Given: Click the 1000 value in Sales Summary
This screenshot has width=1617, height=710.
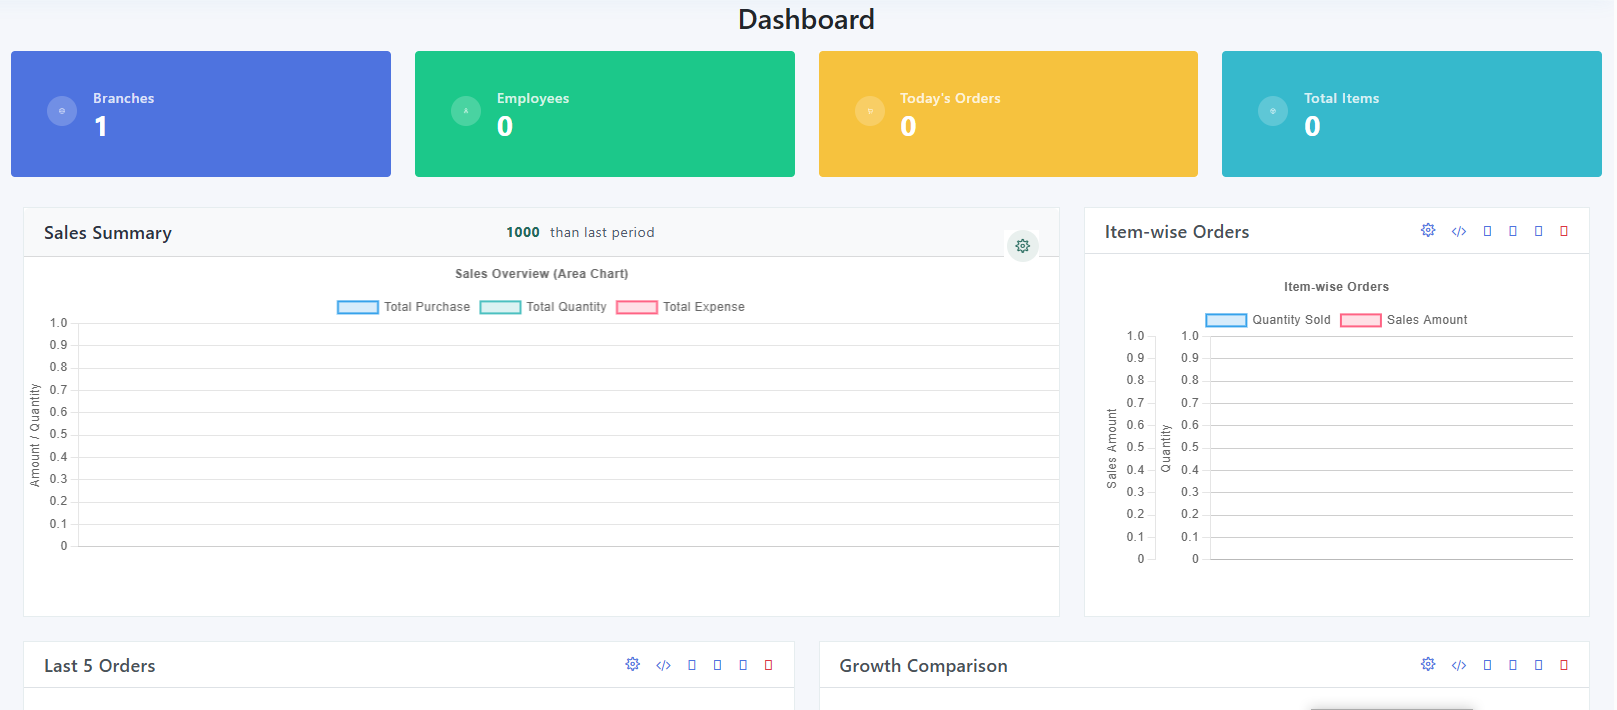Looking at the screenshot, I should click(x=523, y=232).
